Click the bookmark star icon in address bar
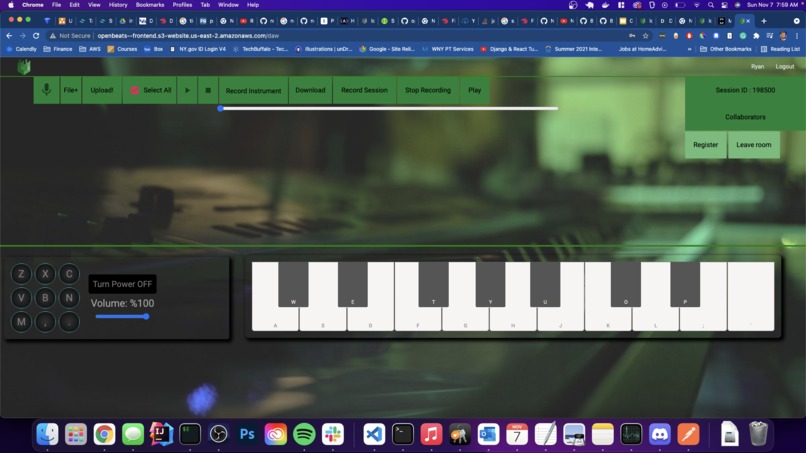The width and height of the screenshot is (806, 453). (646, 36)
